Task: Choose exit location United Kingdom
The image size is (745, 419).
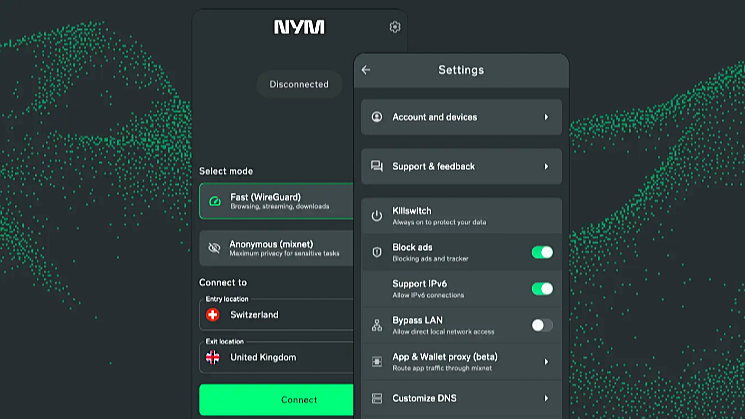Action: 276,357
